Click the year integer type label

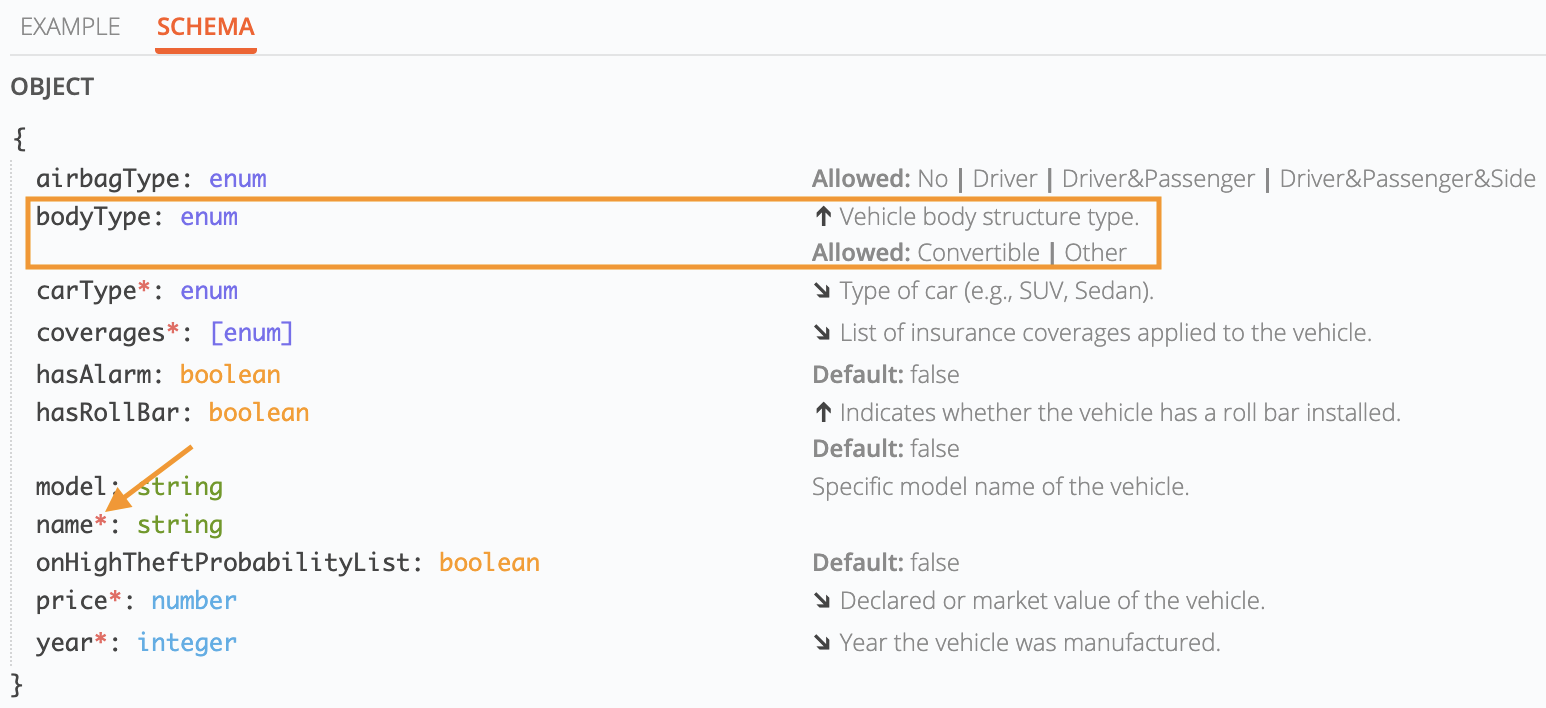pos(187,642)
